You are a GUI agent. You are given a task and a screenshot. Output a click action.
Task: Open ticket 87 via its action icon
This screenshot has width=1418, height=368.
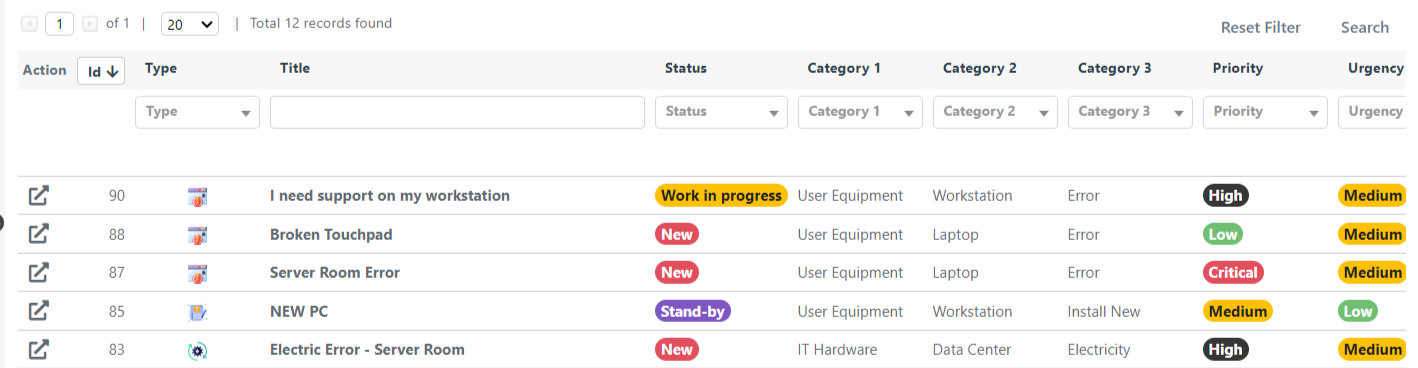tap(38, 272)
